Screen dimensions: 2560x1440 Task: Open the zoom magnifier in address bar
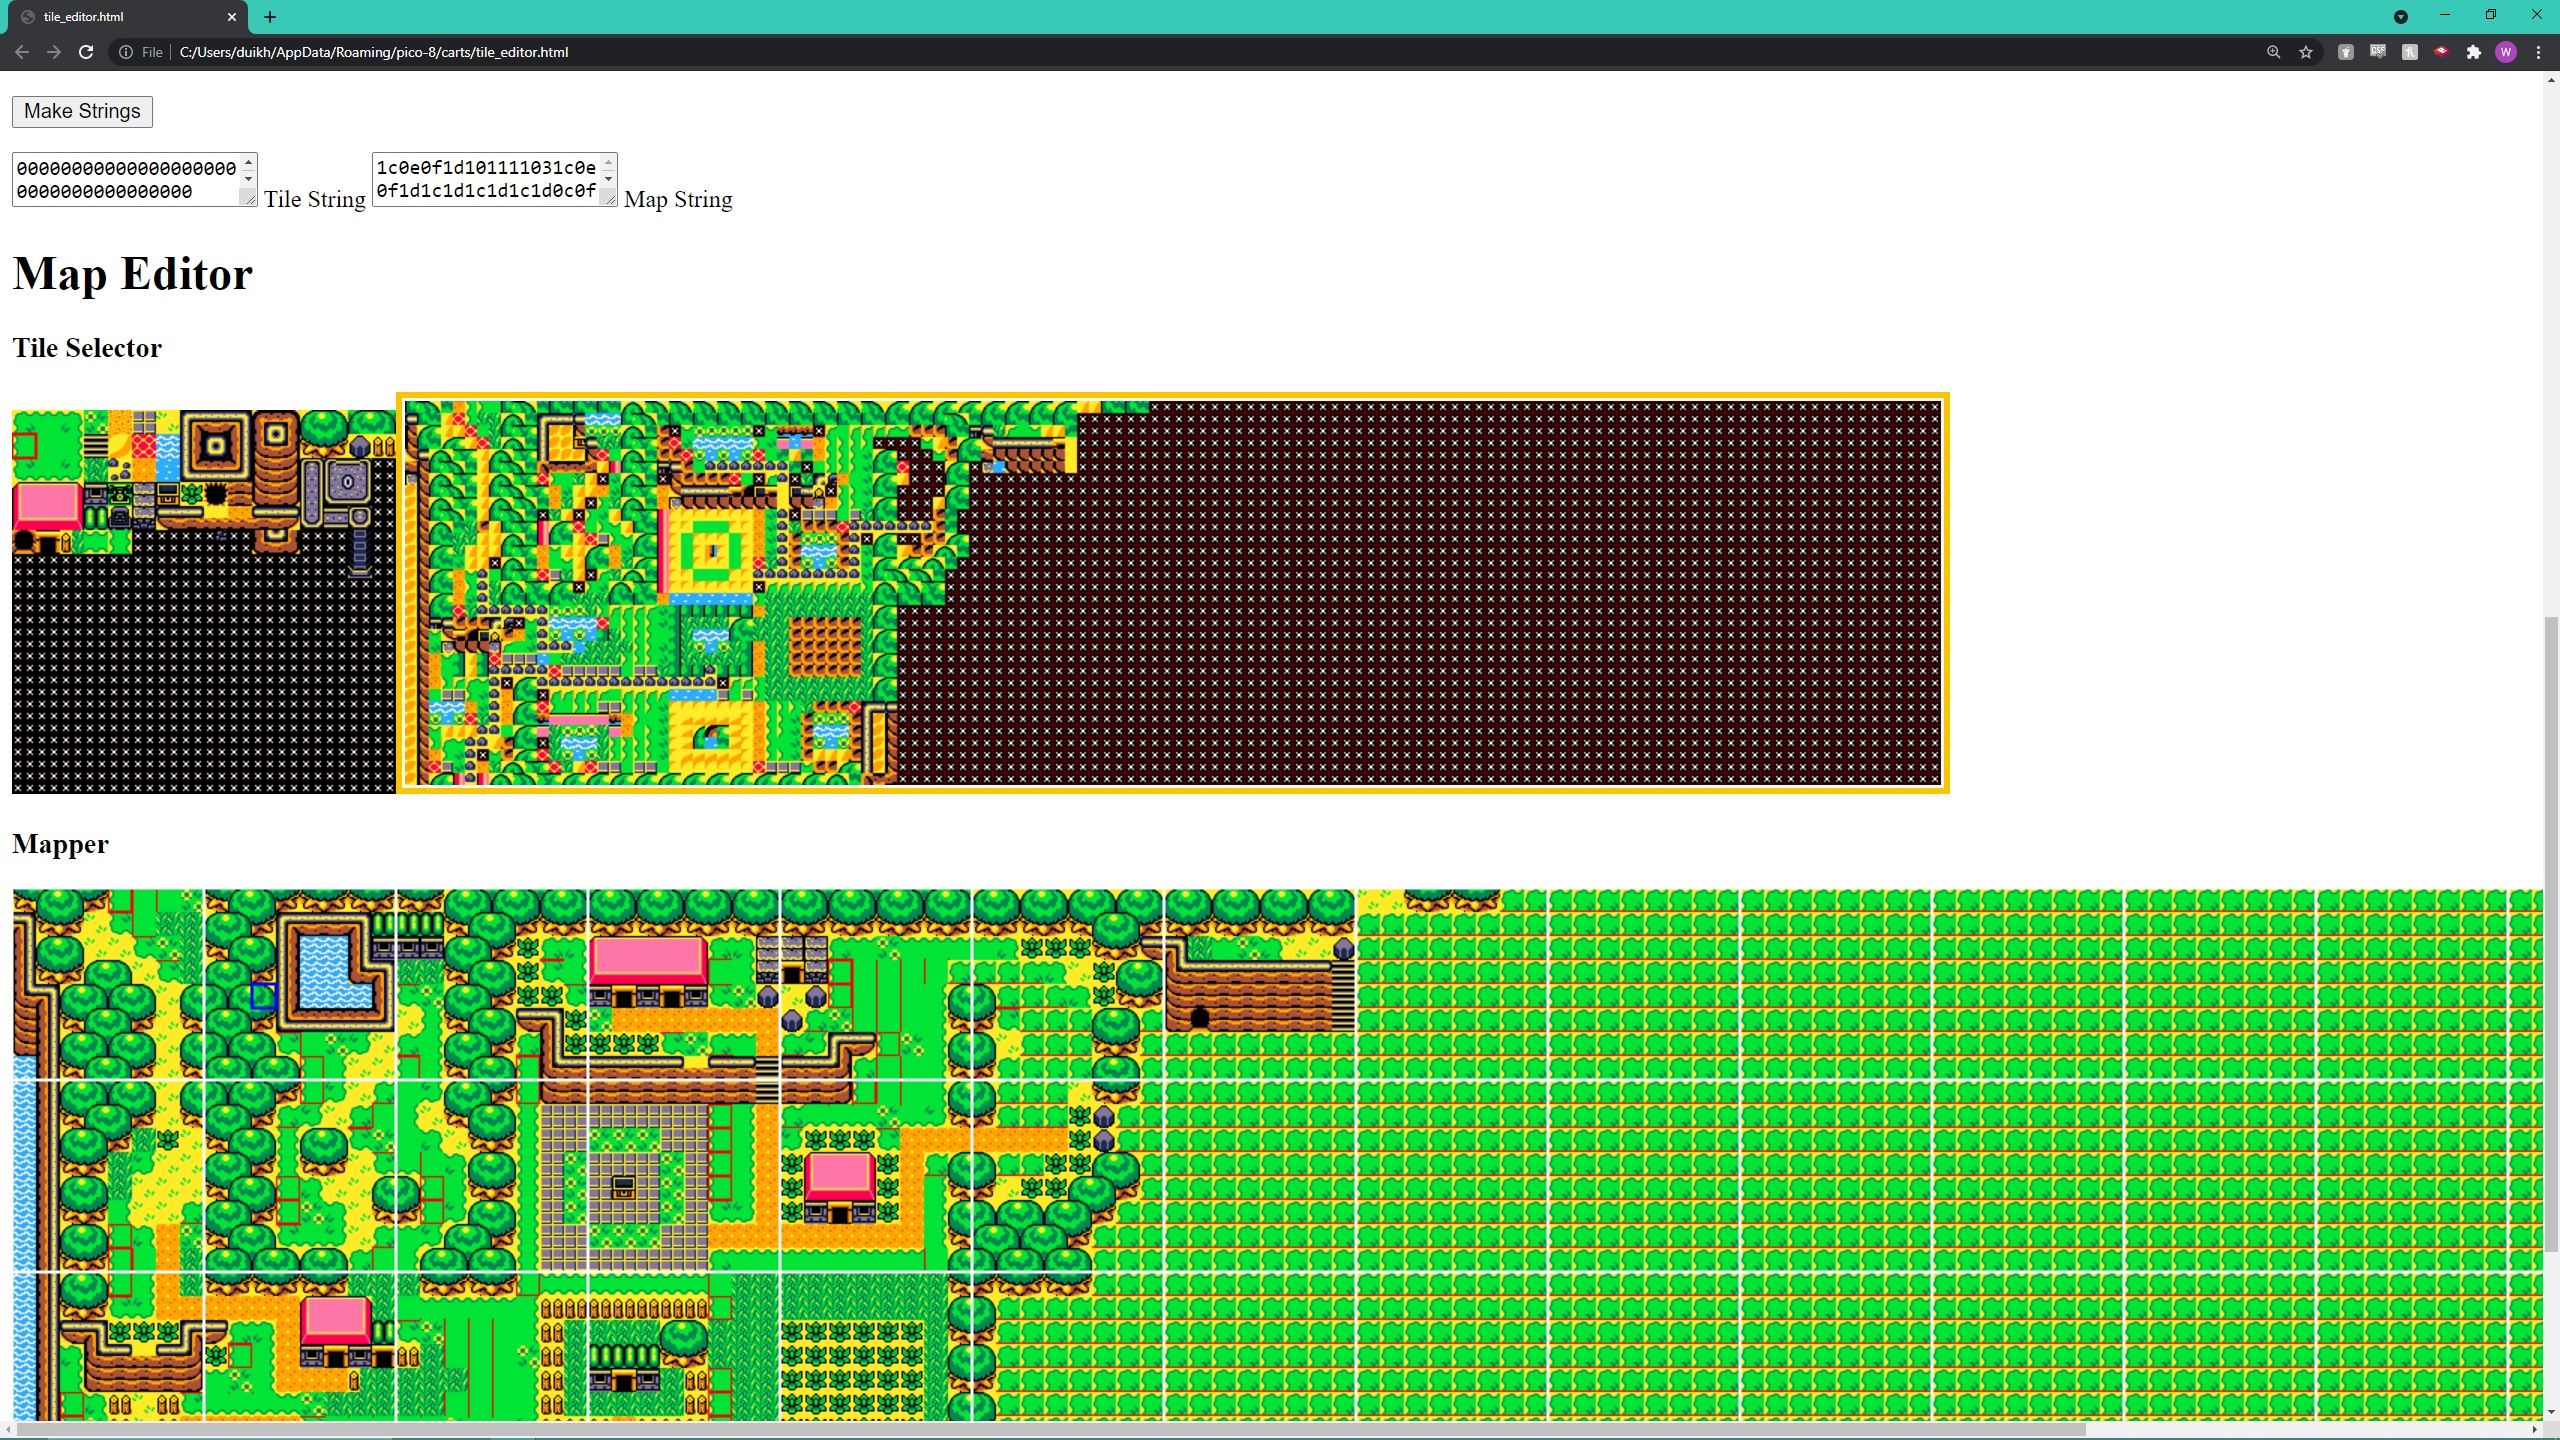(x=2273, y=52)
